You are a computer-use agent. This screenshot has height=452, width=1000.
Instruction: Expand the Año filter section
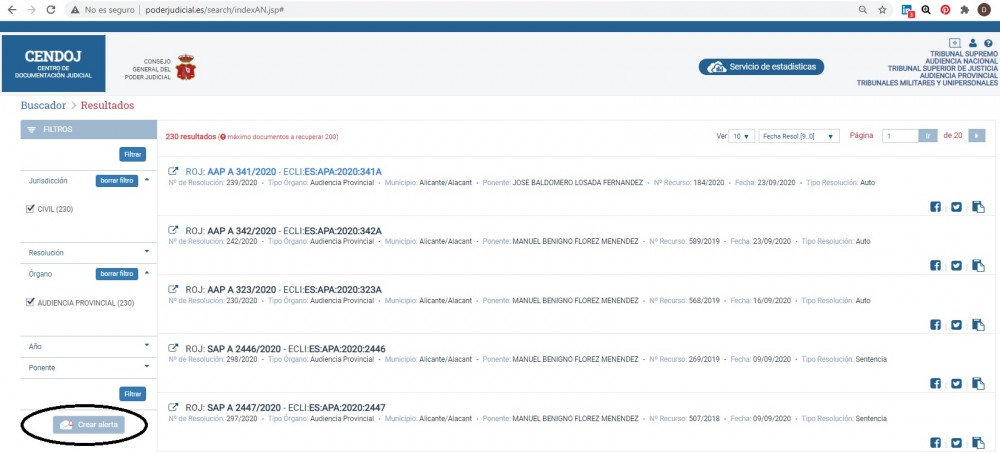point(147,346)
